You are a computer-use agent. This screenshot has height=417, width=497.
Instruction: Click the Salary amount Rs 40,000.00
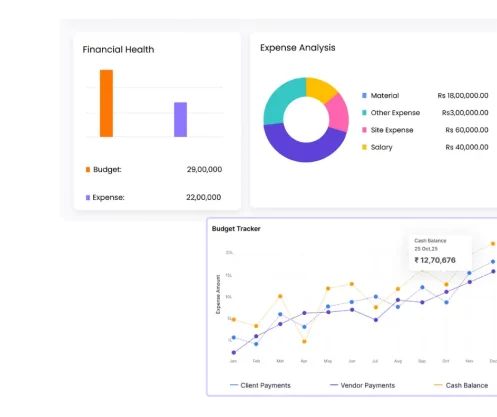(467, 147)
